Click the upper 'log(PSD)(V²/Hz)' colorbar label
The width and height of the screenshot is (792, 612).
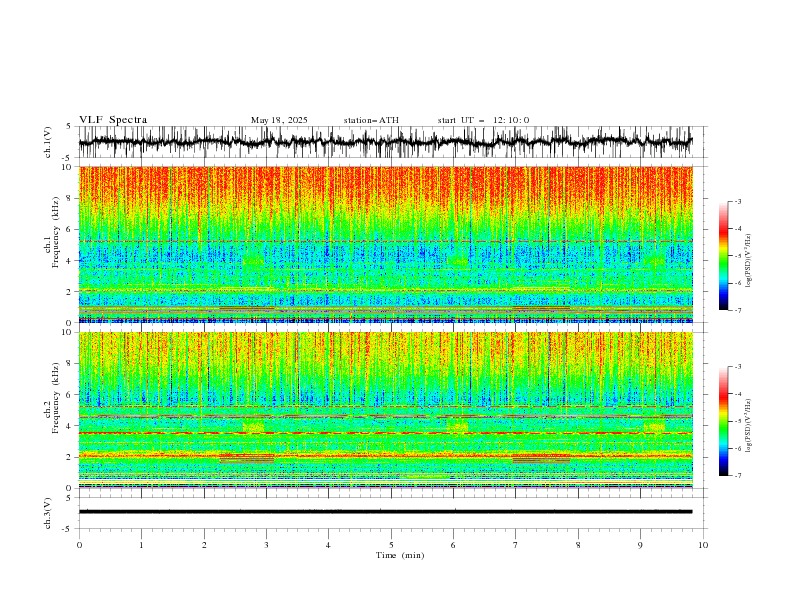749,261
